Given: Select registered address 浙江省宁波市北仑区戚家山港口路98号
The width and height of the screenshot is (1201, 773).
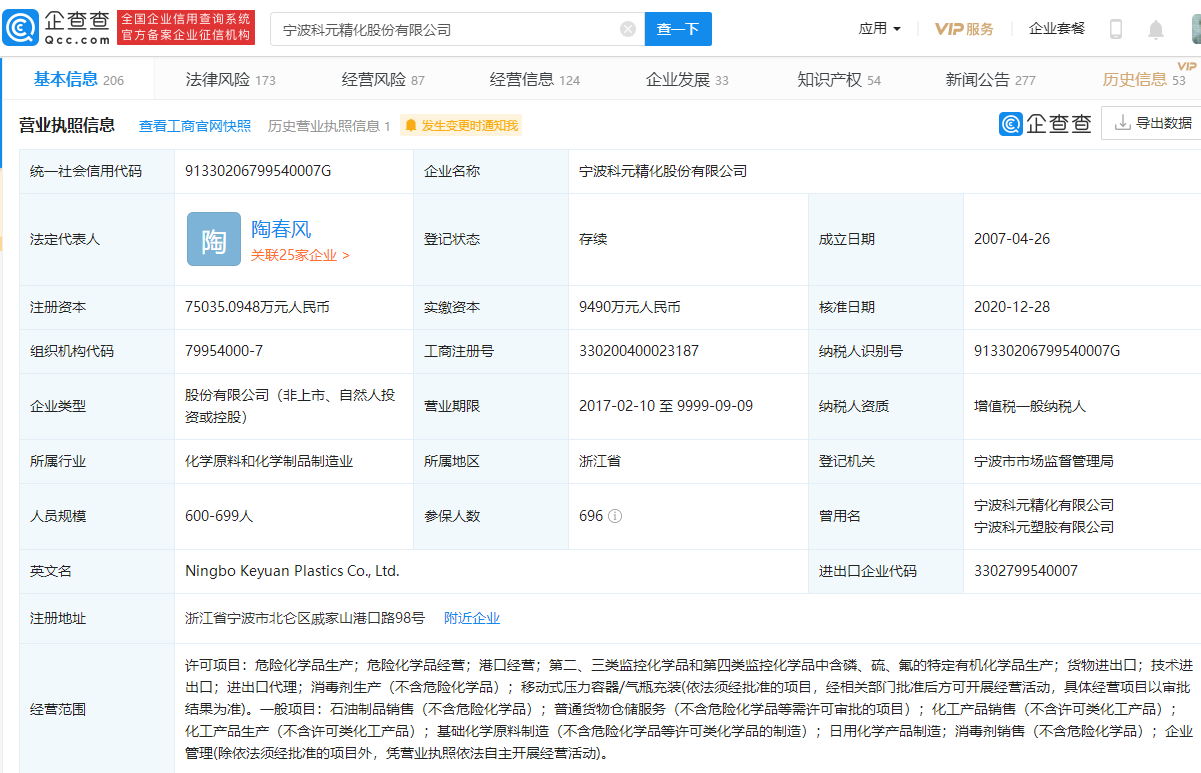Looking at the screenshot, I should point(305,618).
